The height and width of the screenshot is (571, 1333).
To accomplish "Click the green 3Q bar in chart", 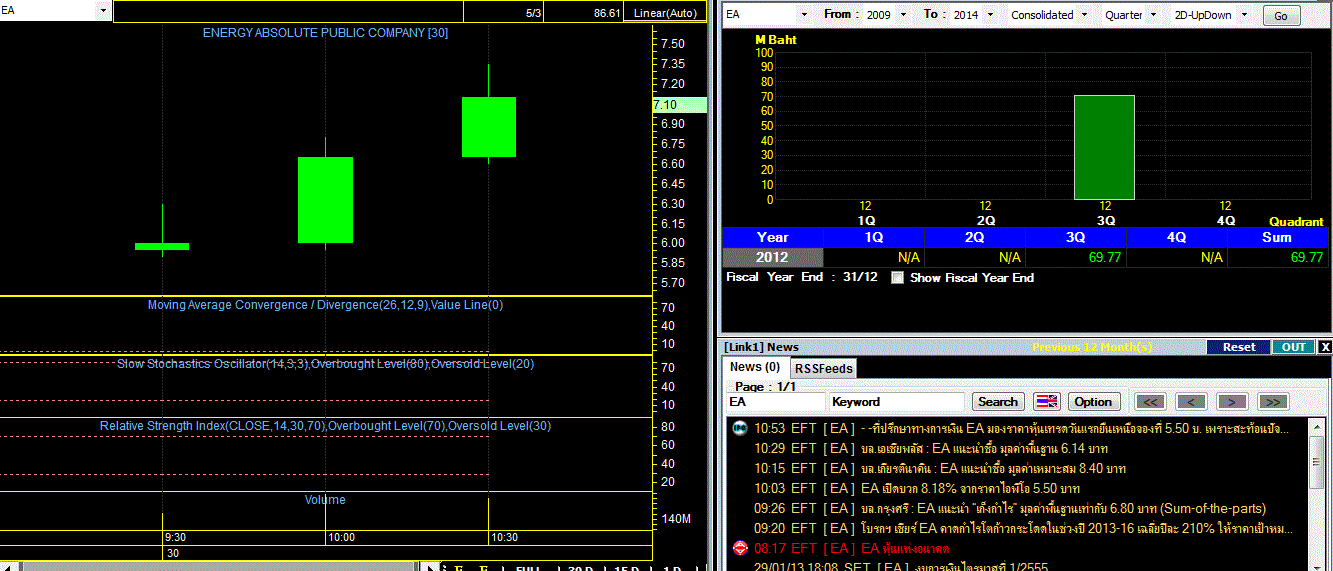I will click(1104, 148).
